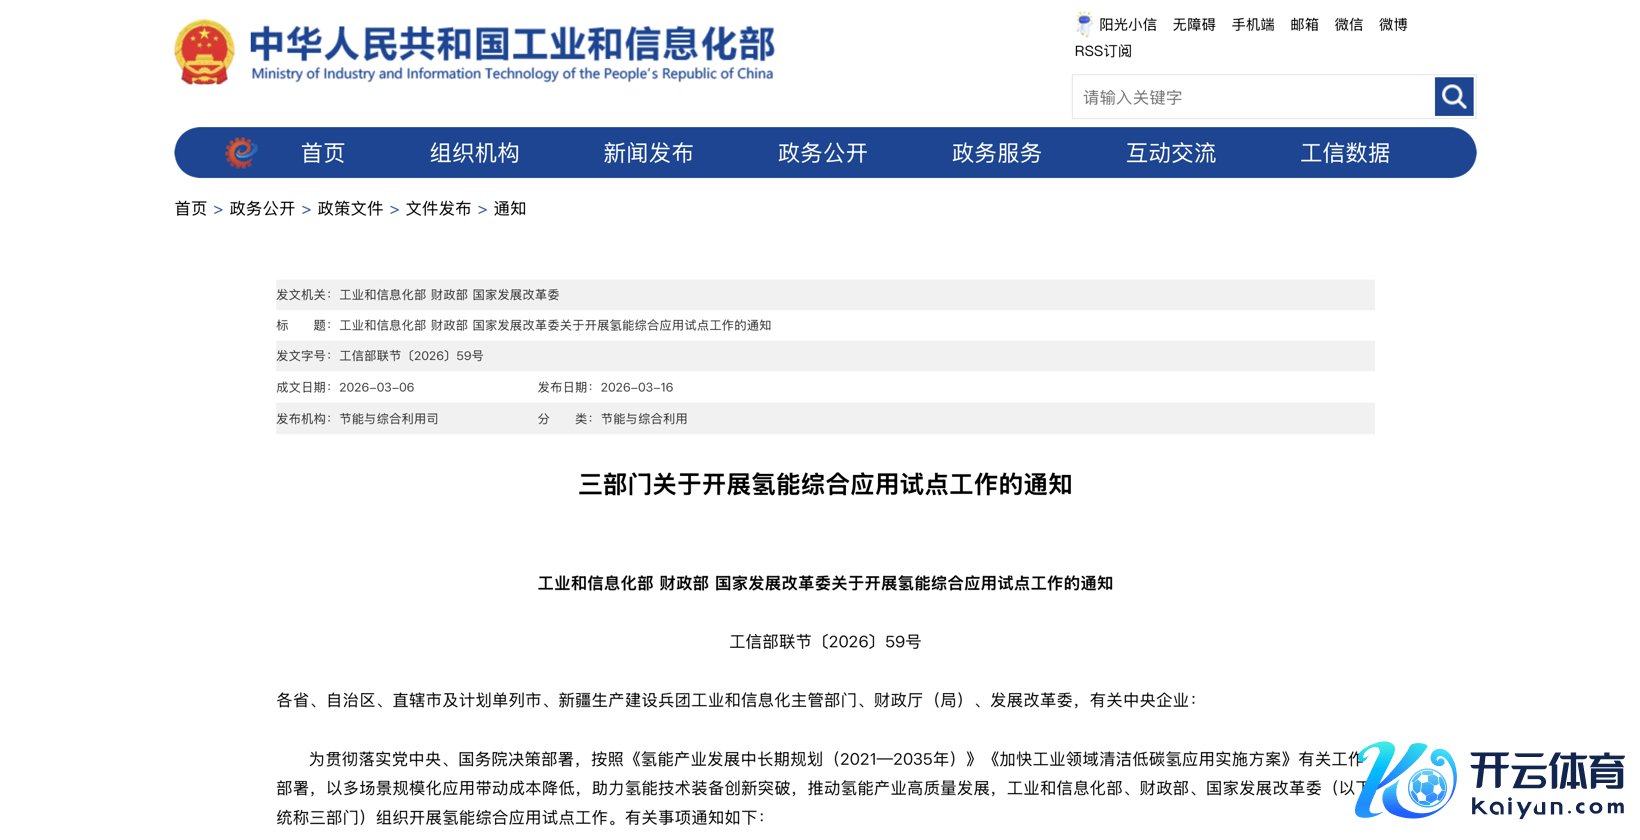1640x840 pixels.
Task: Click the keyword search input field
Action: click(x=1253, y=97)
